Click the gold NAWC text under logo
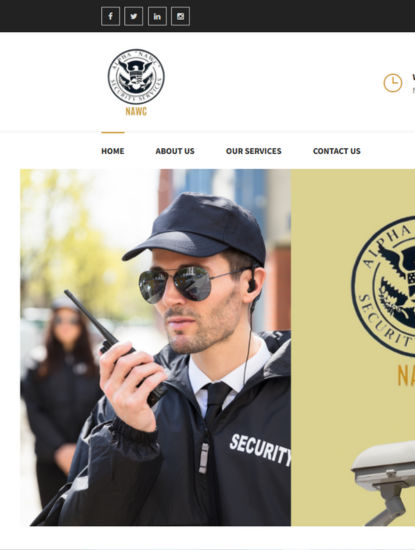Screen dimensions: 415x550 point(136,112)
